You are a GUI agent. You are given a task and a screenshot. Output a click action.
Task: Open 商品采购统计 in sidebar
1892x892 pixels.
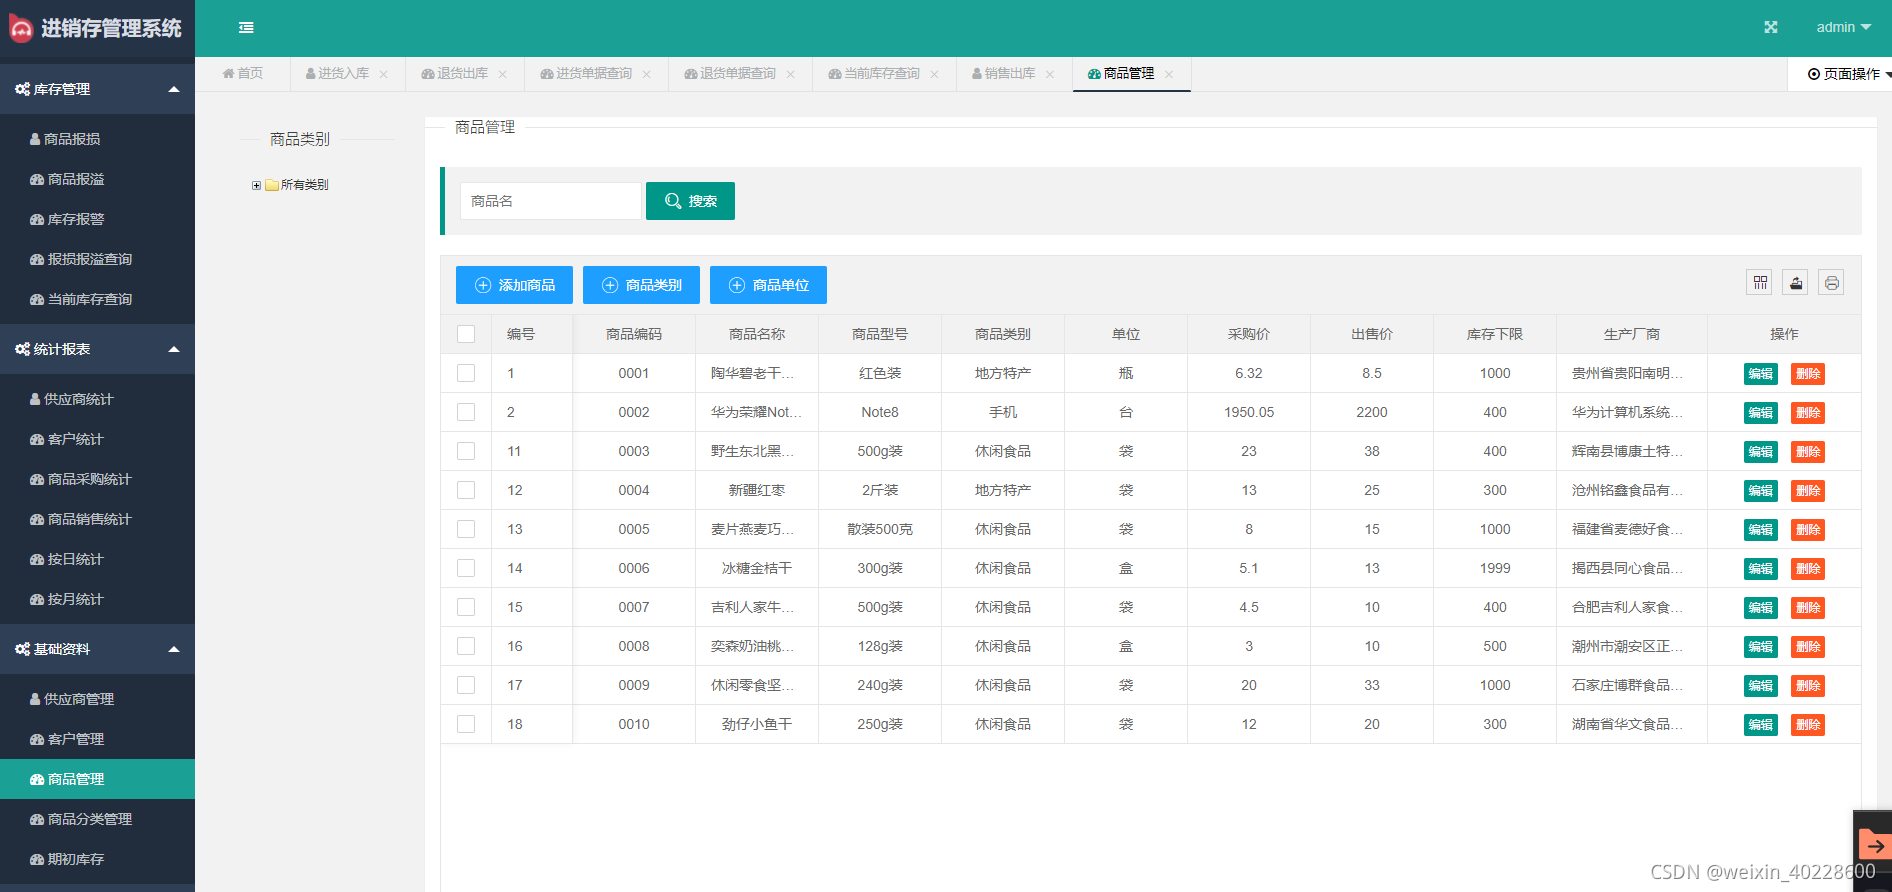tap(97, 479)
